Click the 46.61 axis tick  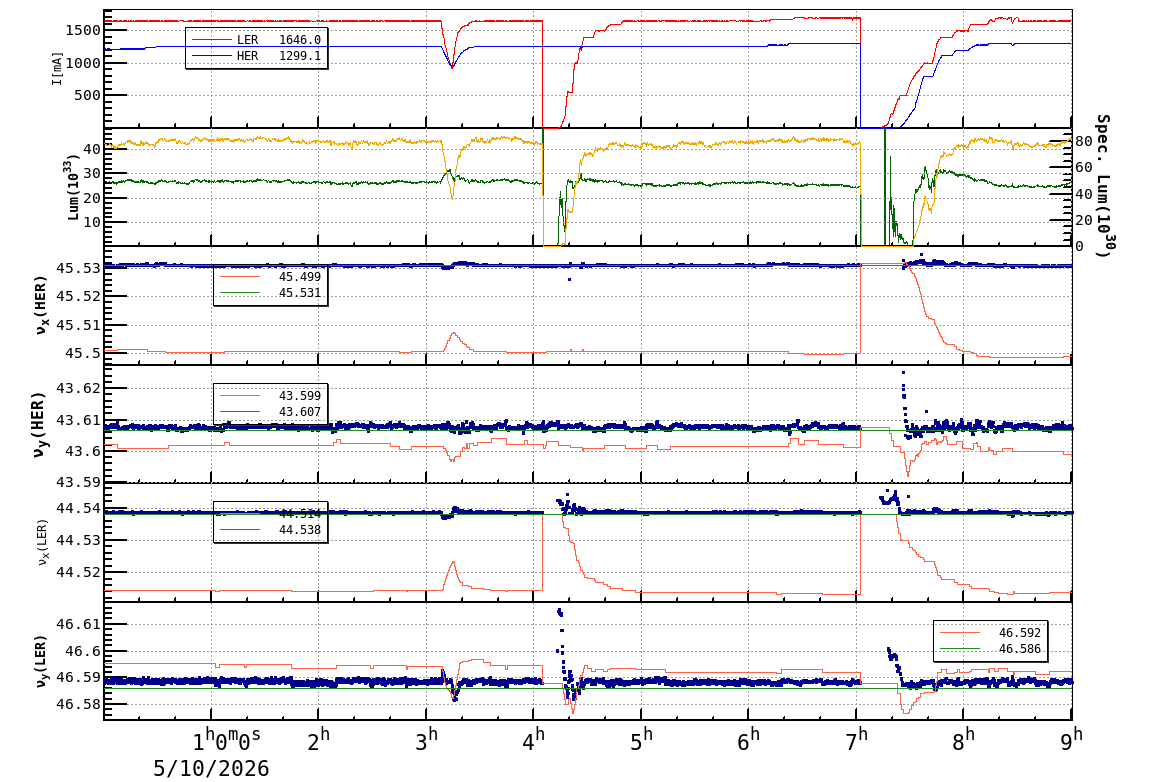pyautogui.click(x=78, y=625)
